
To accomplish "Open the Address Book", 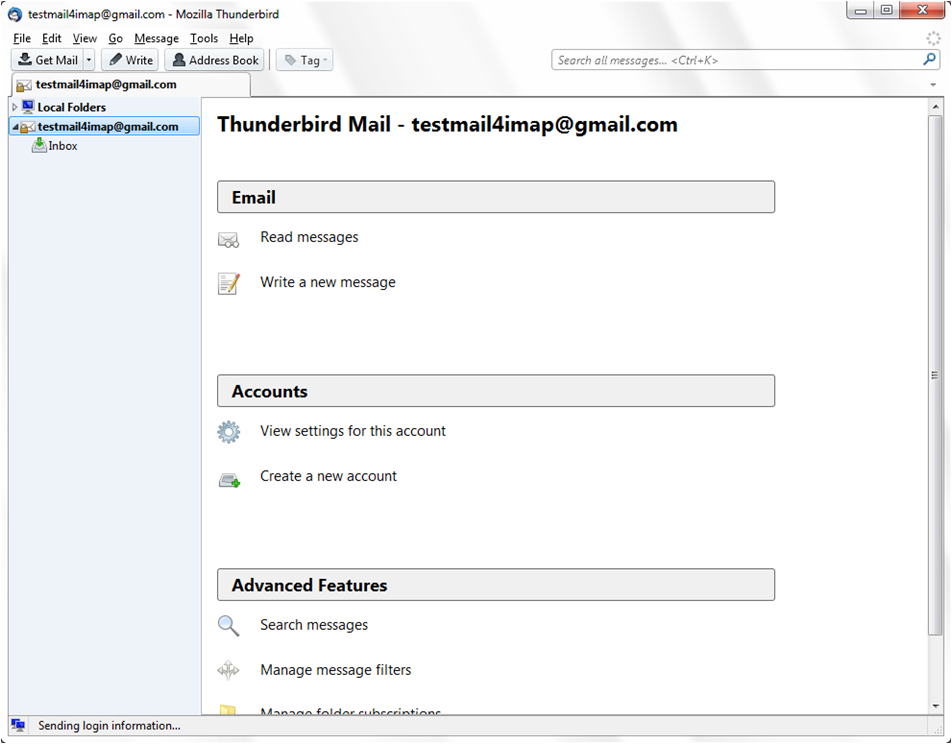I will click(x=214, y=61).
